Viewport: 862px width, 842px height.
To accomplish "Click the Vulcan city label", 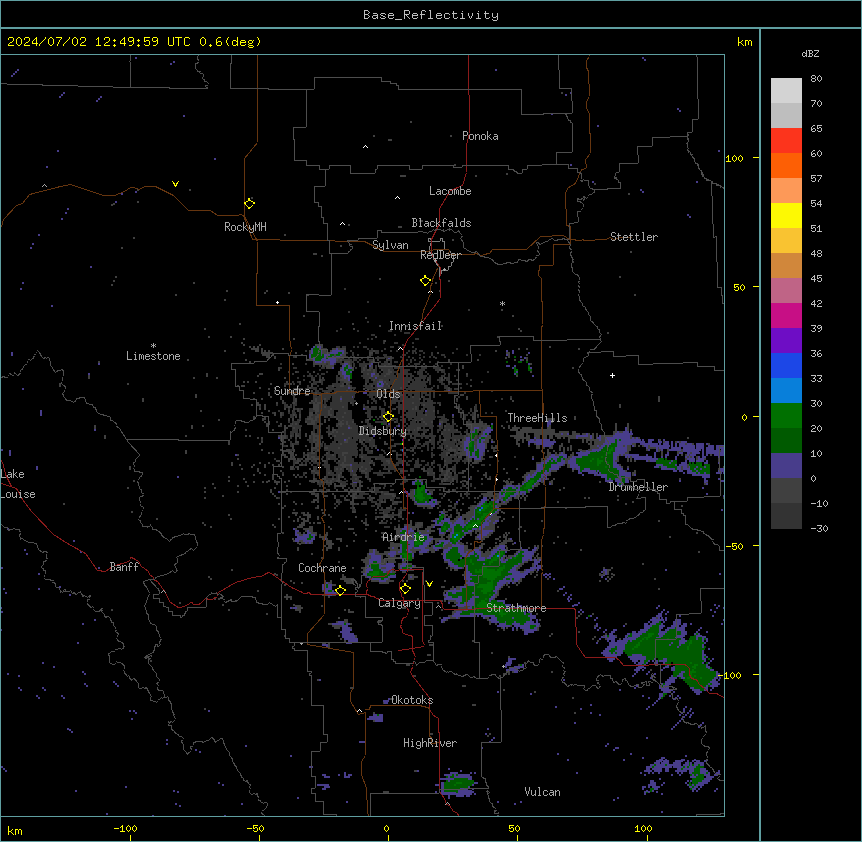I will (x=542, y=792).
